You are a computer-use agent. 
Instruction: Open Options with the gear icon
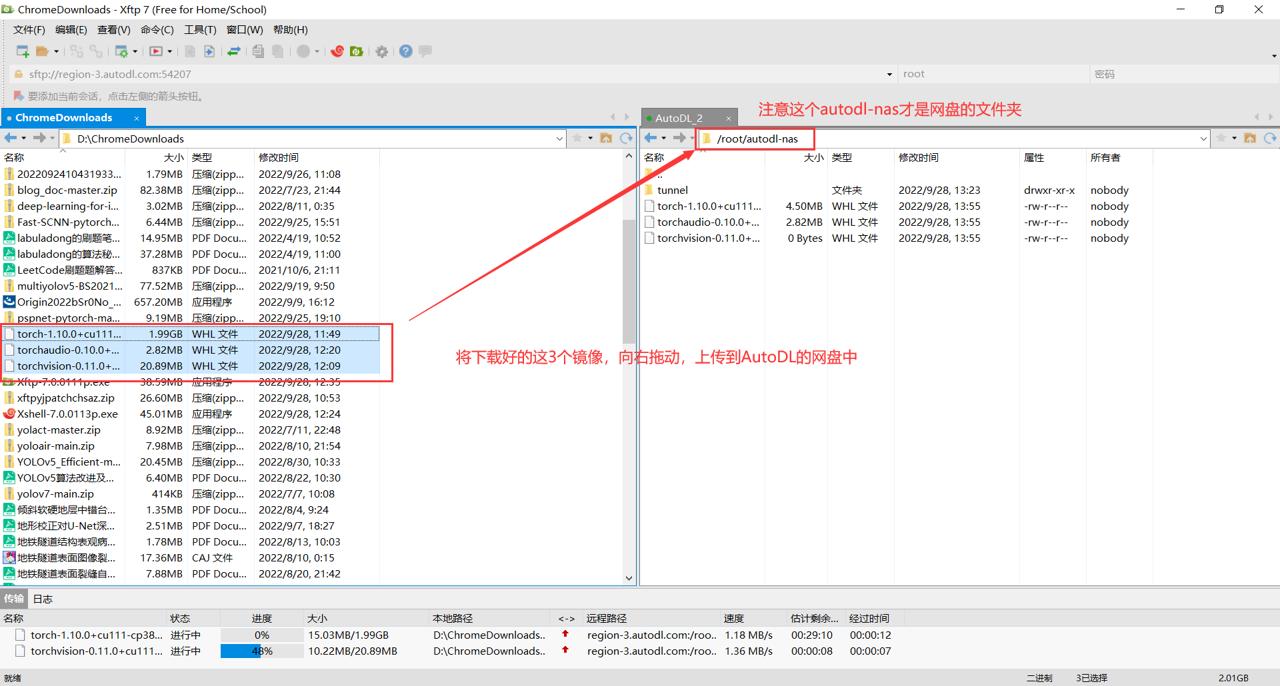(x=381, y=51)
